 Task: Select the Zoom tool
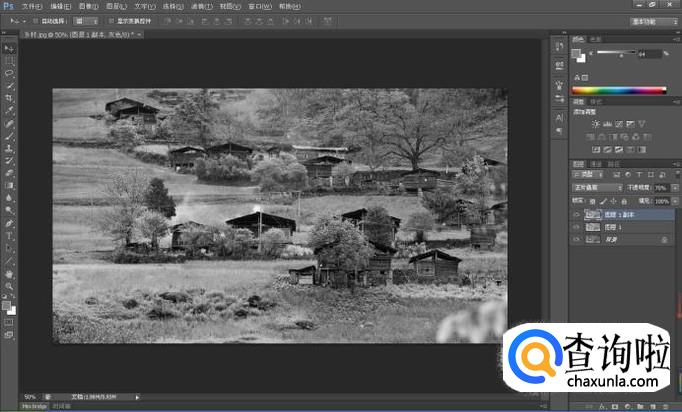(9, 286)
